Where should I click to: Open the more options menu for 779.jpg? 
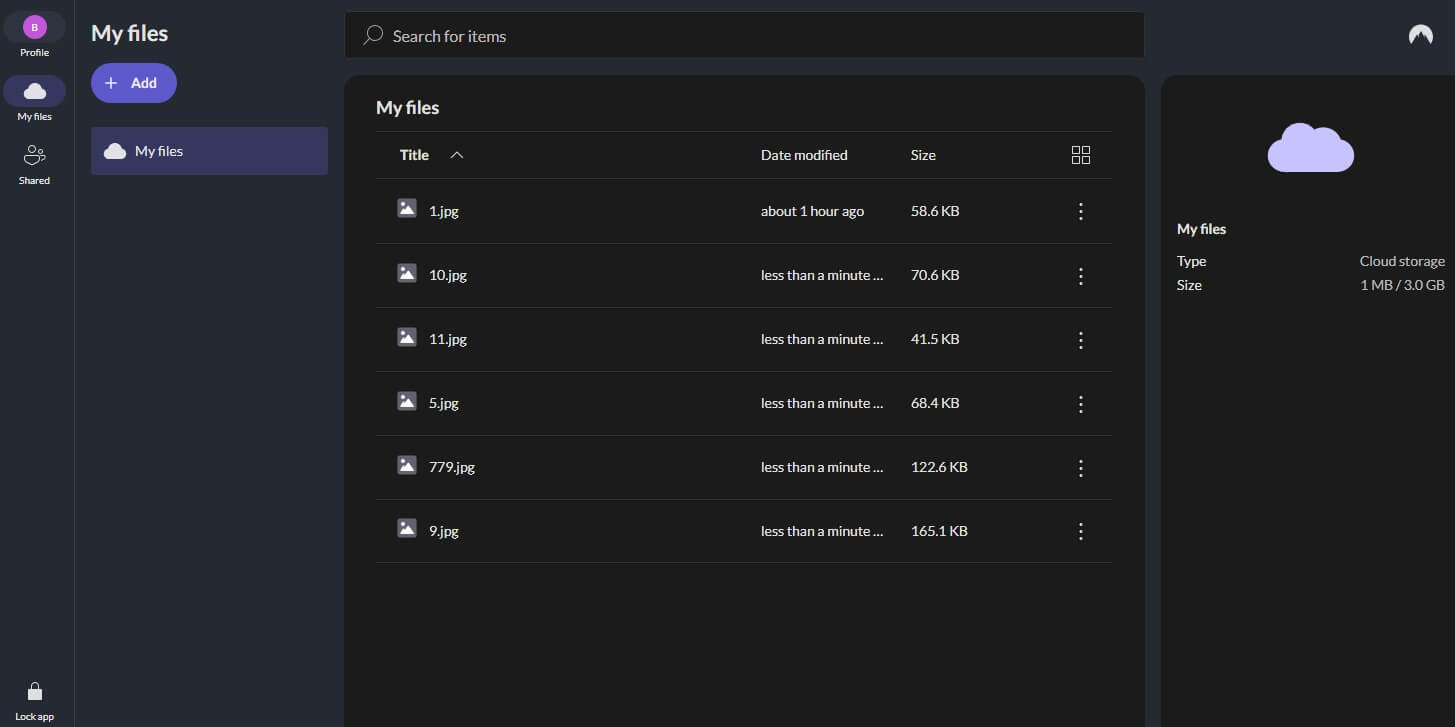[x=1080, y=467]
